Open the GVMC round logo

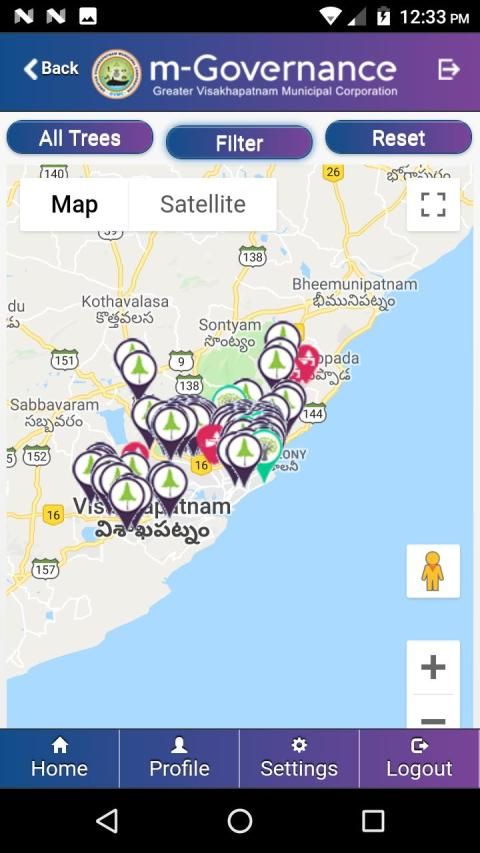point(116,73)
